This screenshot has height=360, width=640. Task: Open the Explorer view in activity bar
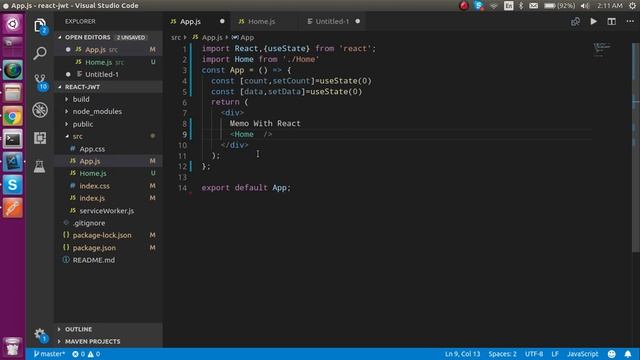coord(40,26)
